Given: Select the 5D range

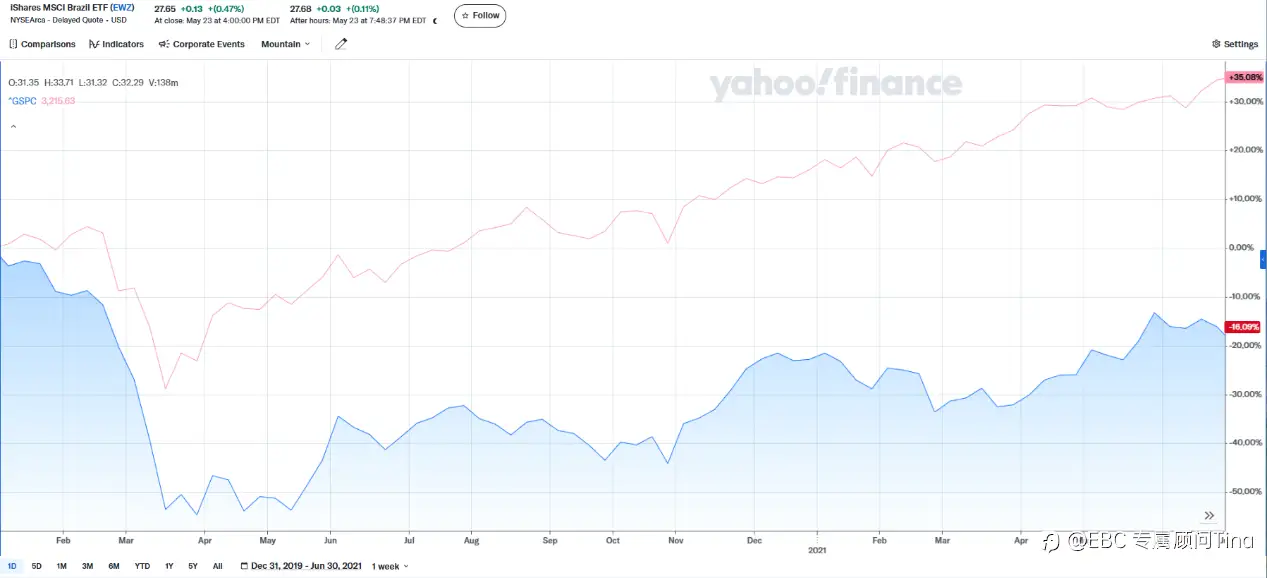Looking at the screenshot, I should coord(37,566).
